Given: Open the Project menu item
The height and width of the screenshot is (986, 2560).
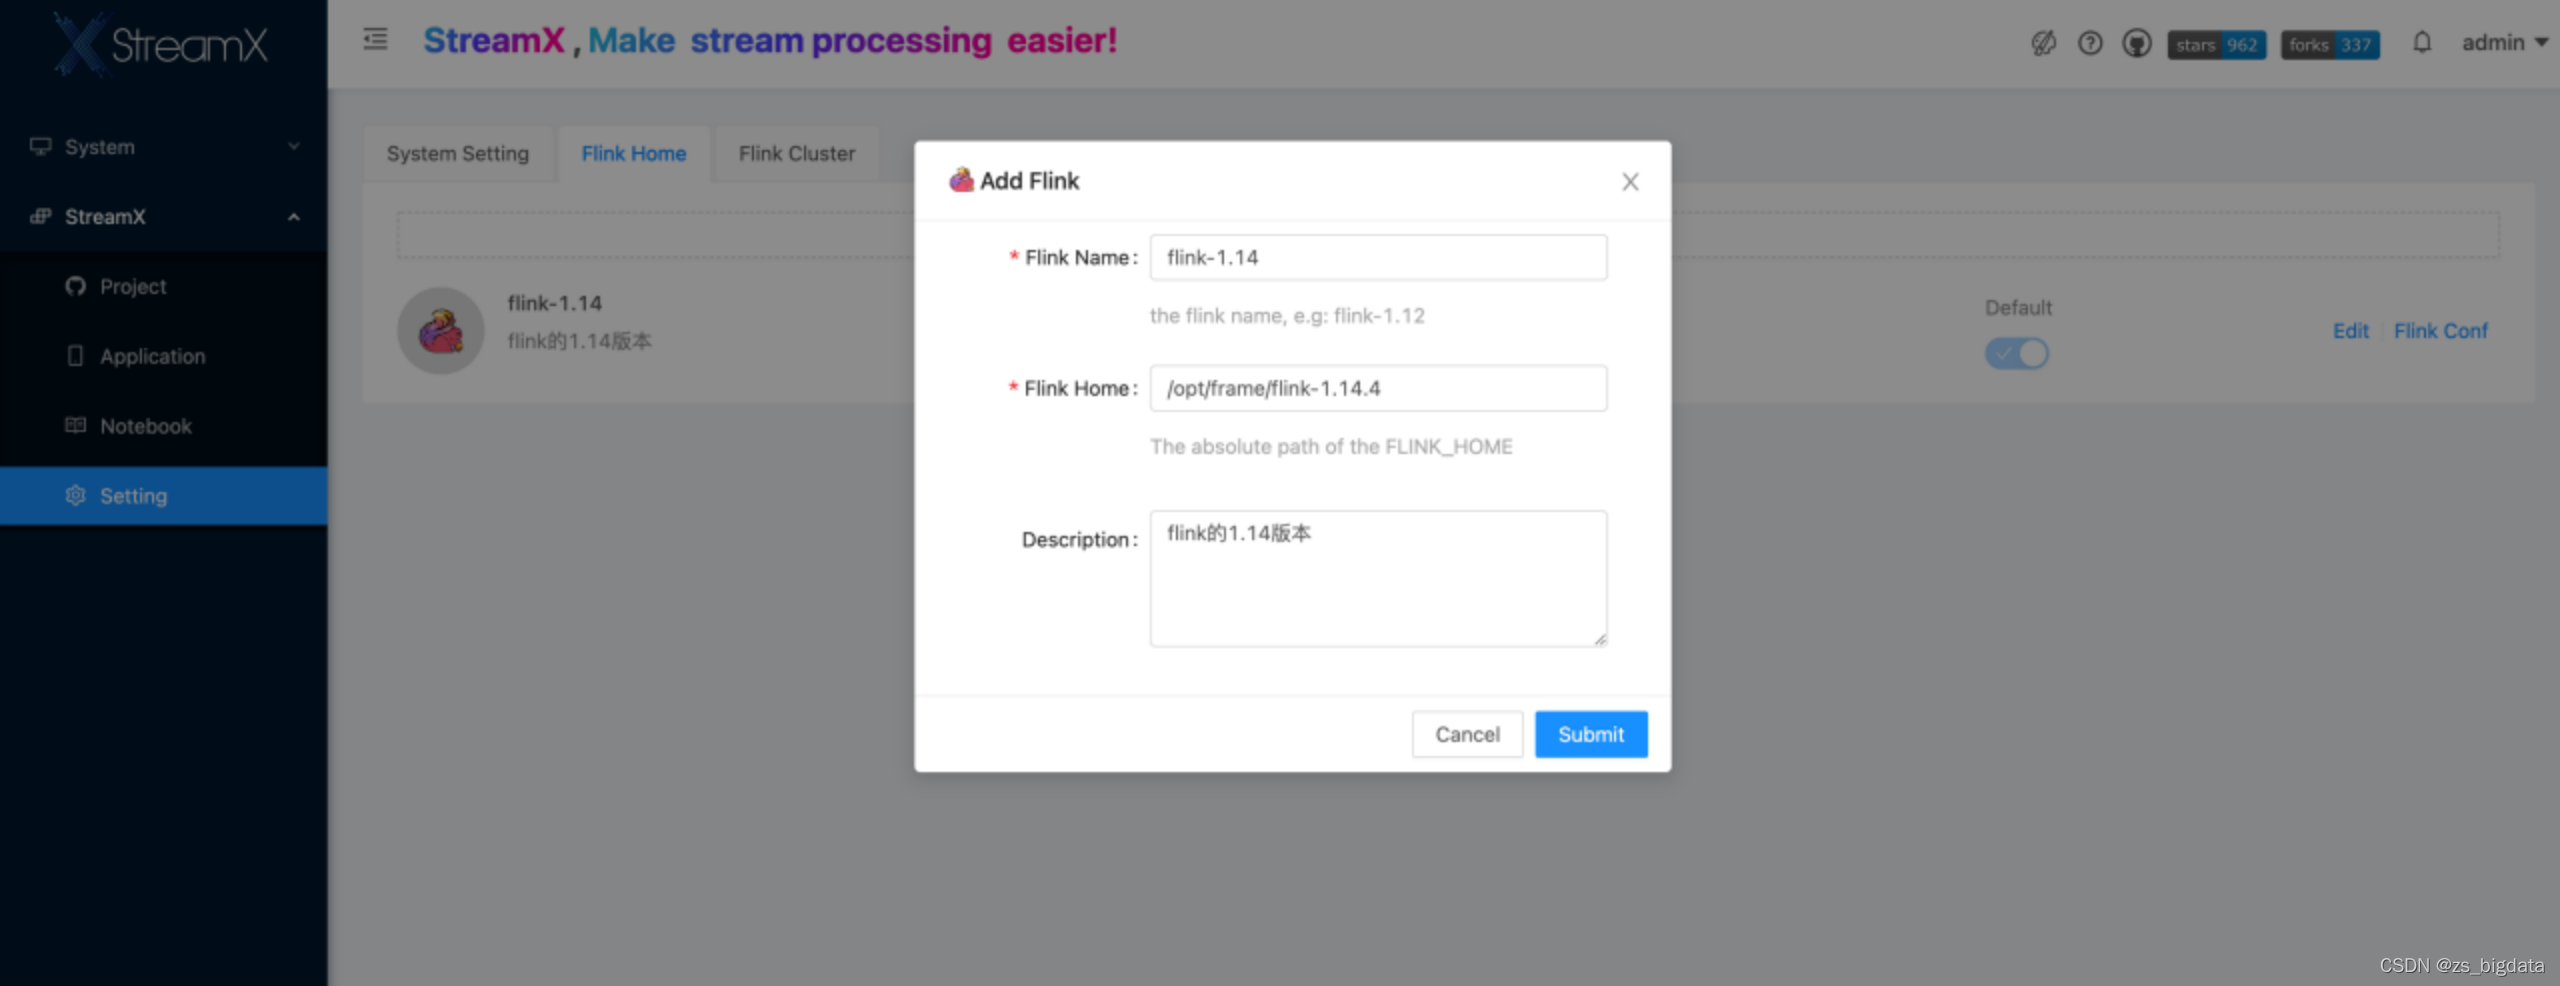Looking at the screenshot, I should click(163, 287).
